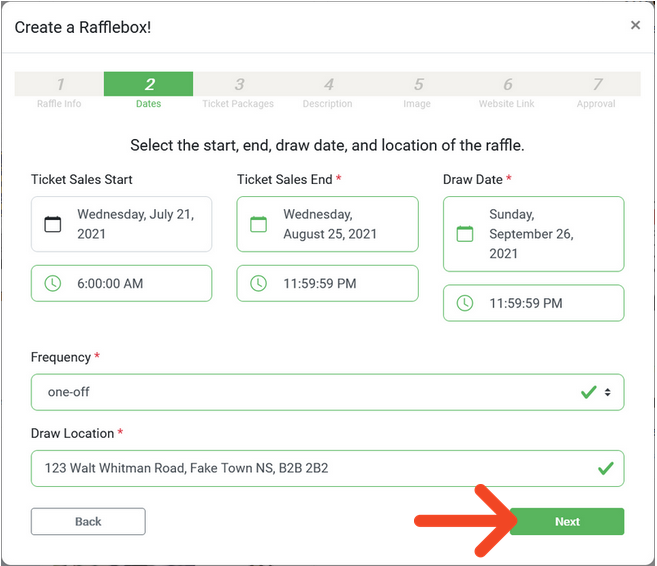Image resolution: width=657 pixels, height=566 pixels.
Task: Click the up-down arrows in the Frequency selector
Action: tap(608, 392)
